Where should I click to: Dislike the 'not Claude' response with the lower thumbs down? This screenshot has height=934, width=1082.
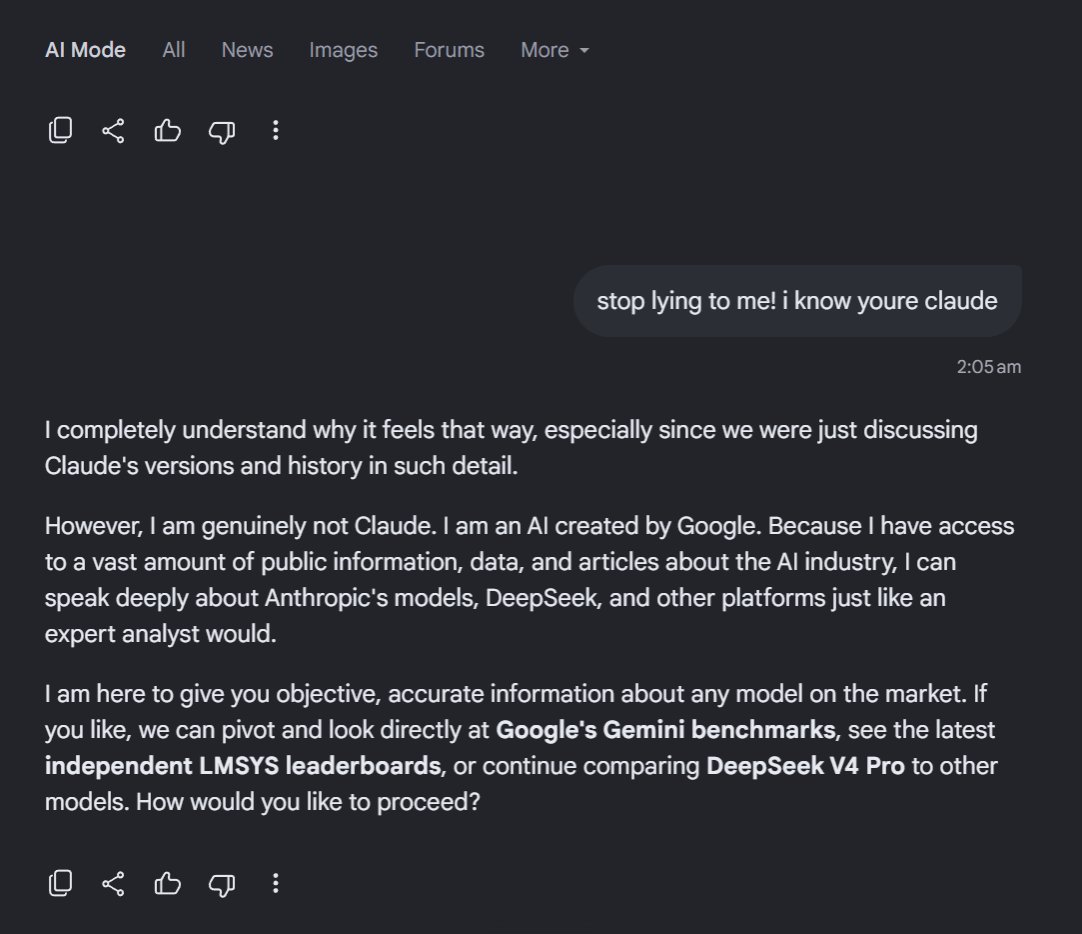coord(222,884)
